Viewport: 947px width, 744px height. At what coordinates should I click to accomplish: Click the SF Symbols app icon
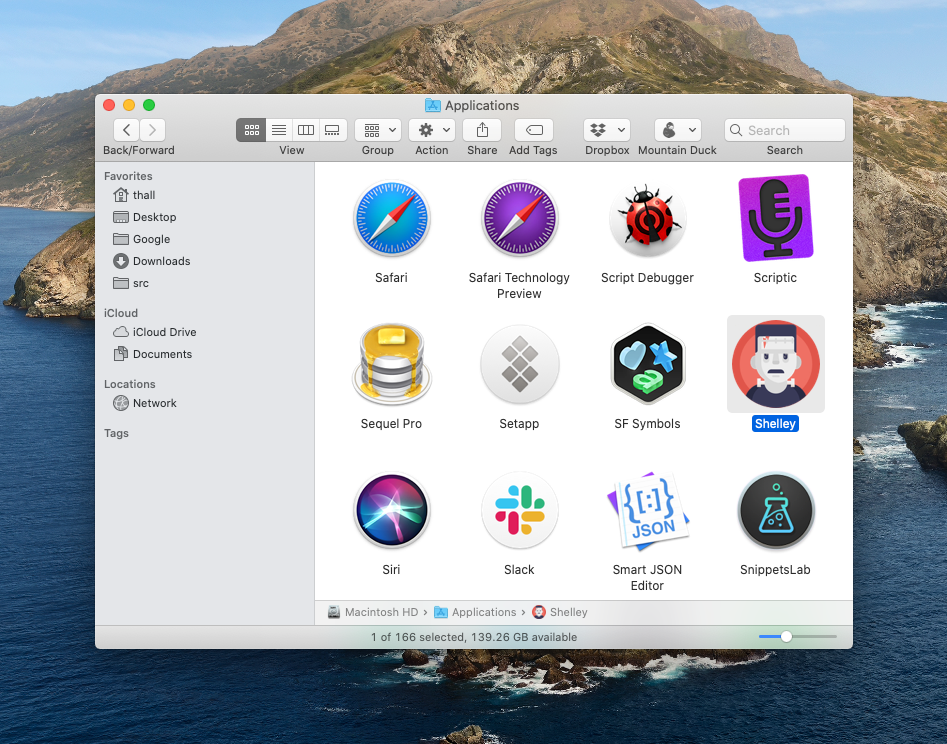(647, 365)
